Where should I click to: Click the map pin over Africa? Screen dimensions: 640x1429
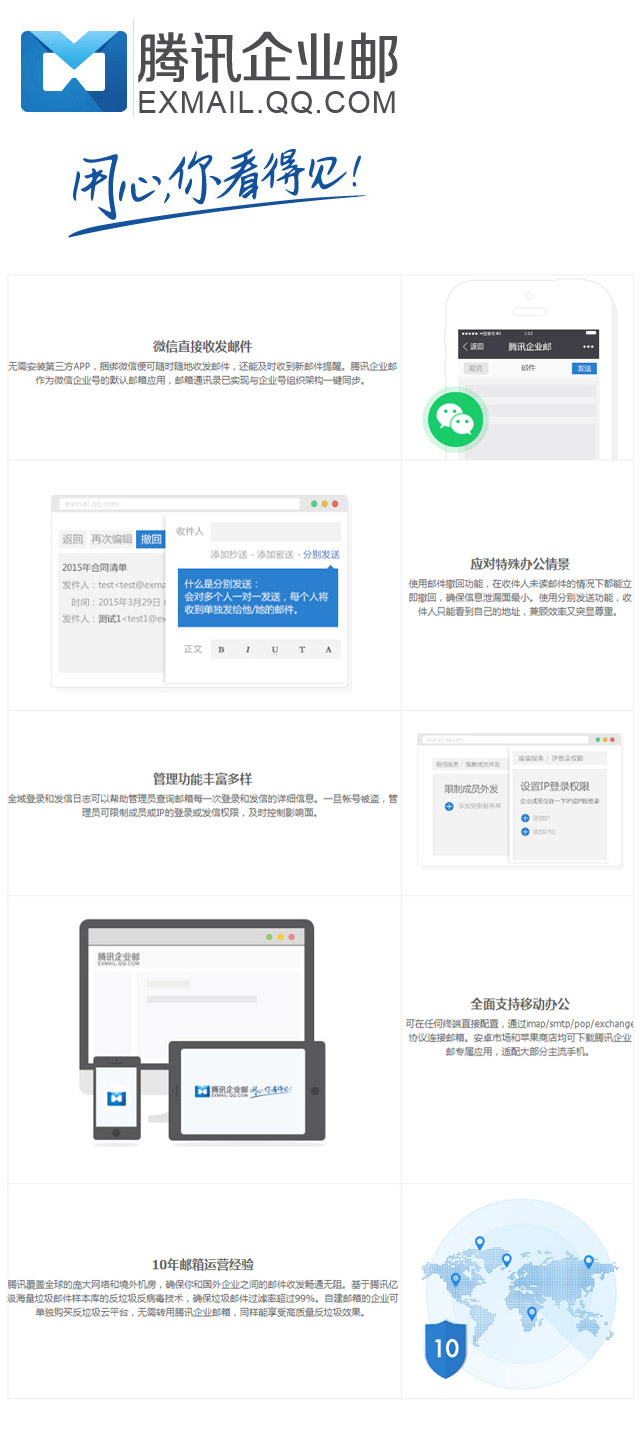(x=531, y=1313)
